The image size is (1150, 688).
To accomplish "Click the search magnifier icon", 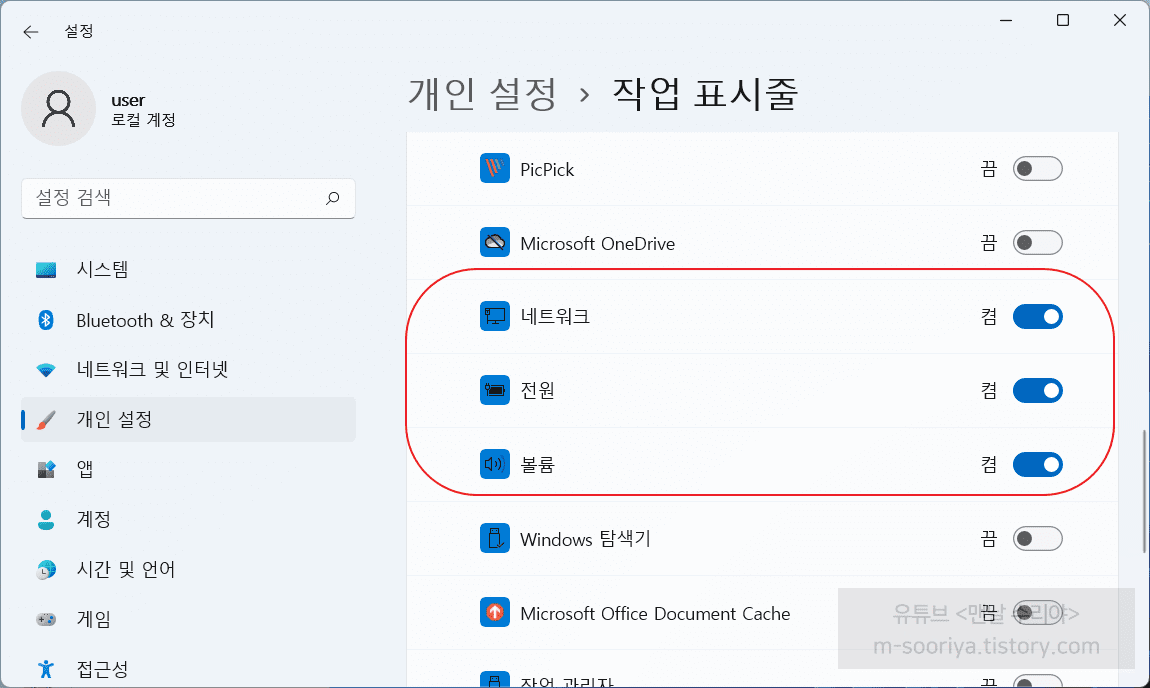I will click(x=332, y=198).
